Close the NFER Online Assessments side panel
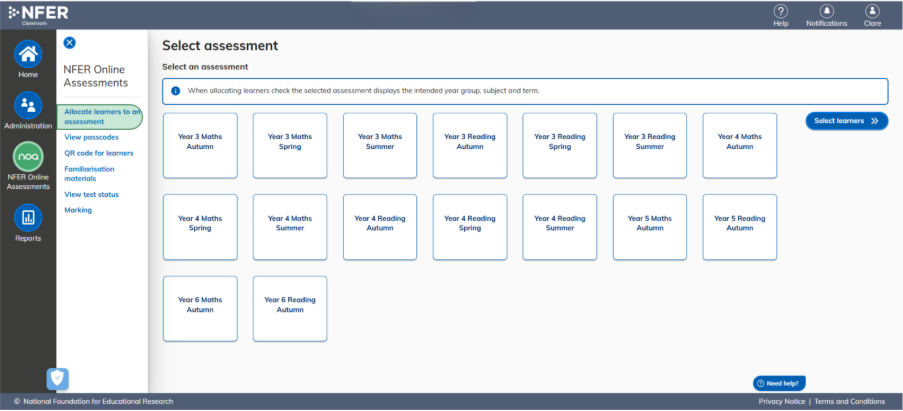The width and height of the screenshot is (903, 411). pos(70,43)
